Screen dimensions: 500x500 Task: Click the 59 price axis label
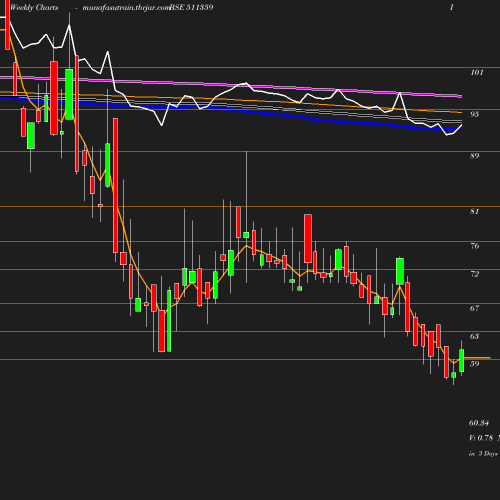point(475,364)
